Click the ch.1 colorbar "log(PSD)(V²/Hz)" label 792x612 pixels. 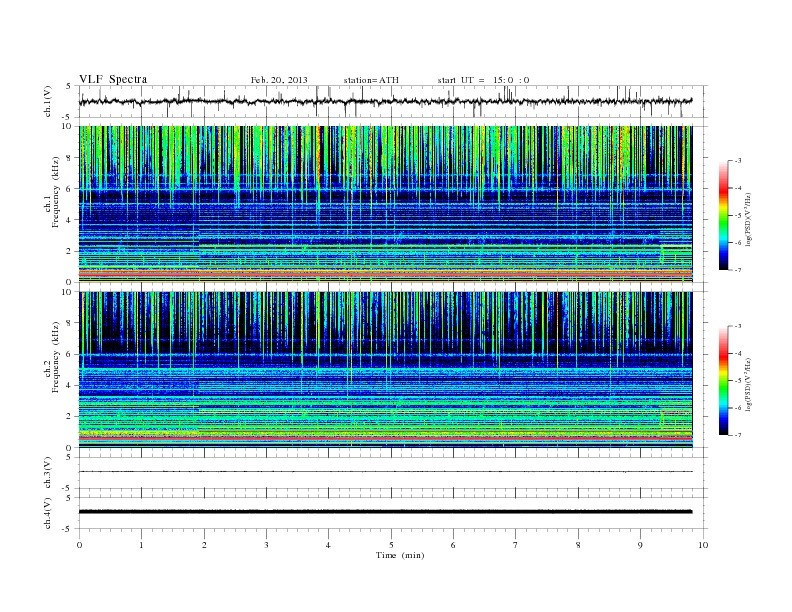point(748,219)
